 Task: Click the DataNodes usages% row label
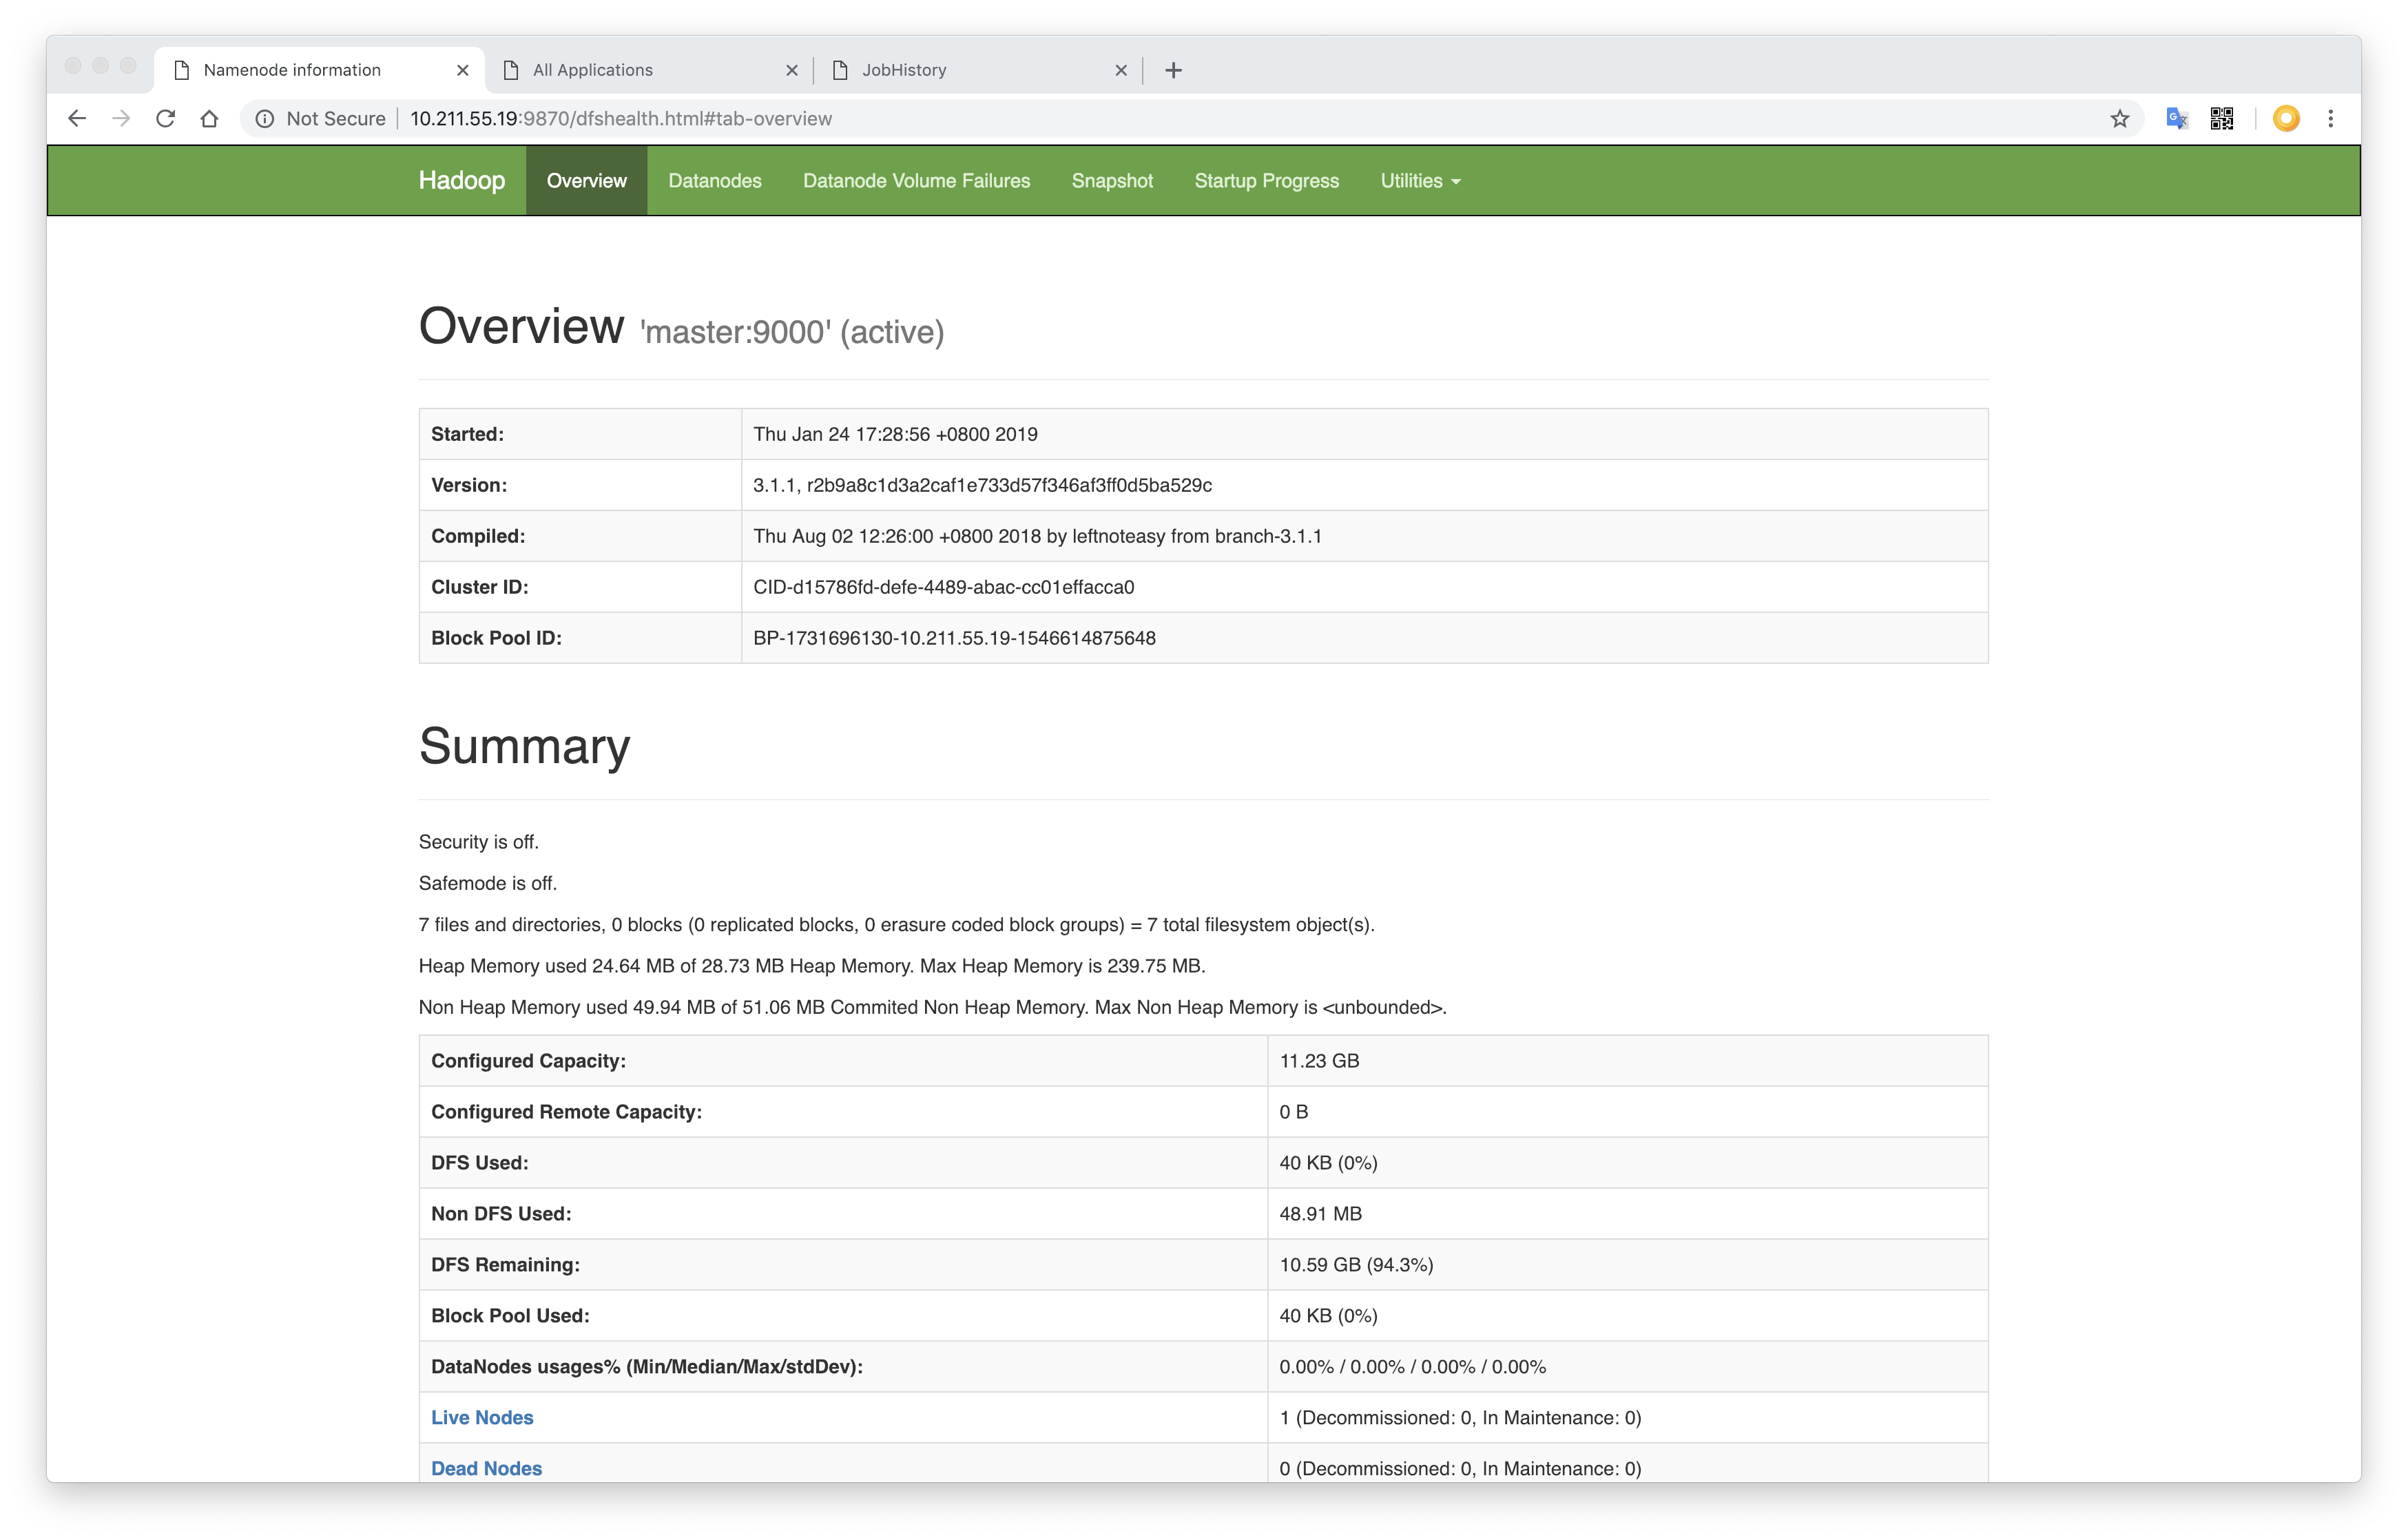[647, 1367]
